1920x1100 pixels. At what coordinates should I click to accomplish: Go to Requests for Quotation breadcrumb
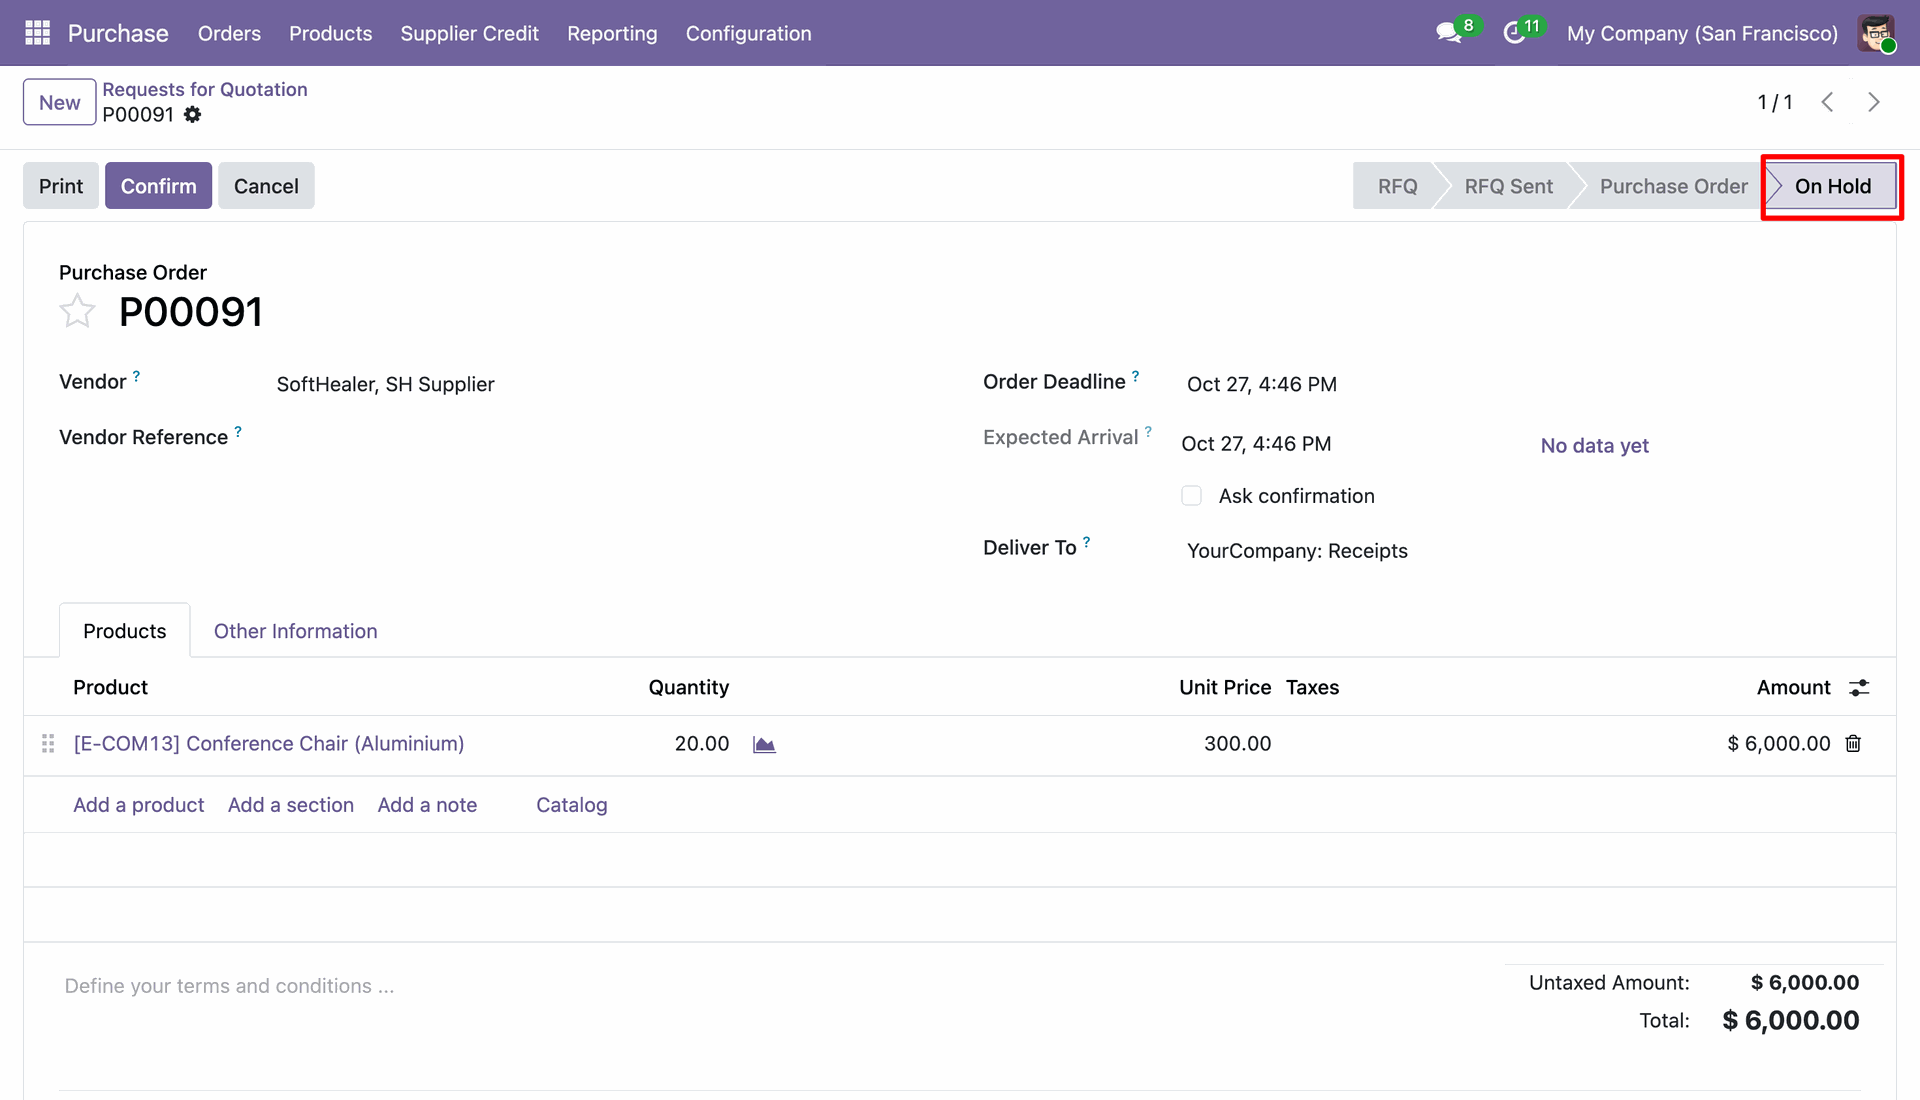(x=205, y=89)
